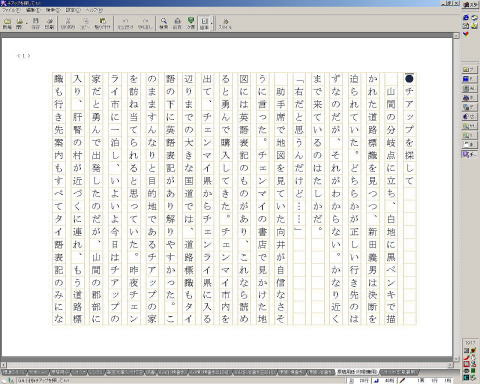The image size is (480, 384).
Task: Open the ヘルプ(H) menu
Action: [x=94, y=10]
